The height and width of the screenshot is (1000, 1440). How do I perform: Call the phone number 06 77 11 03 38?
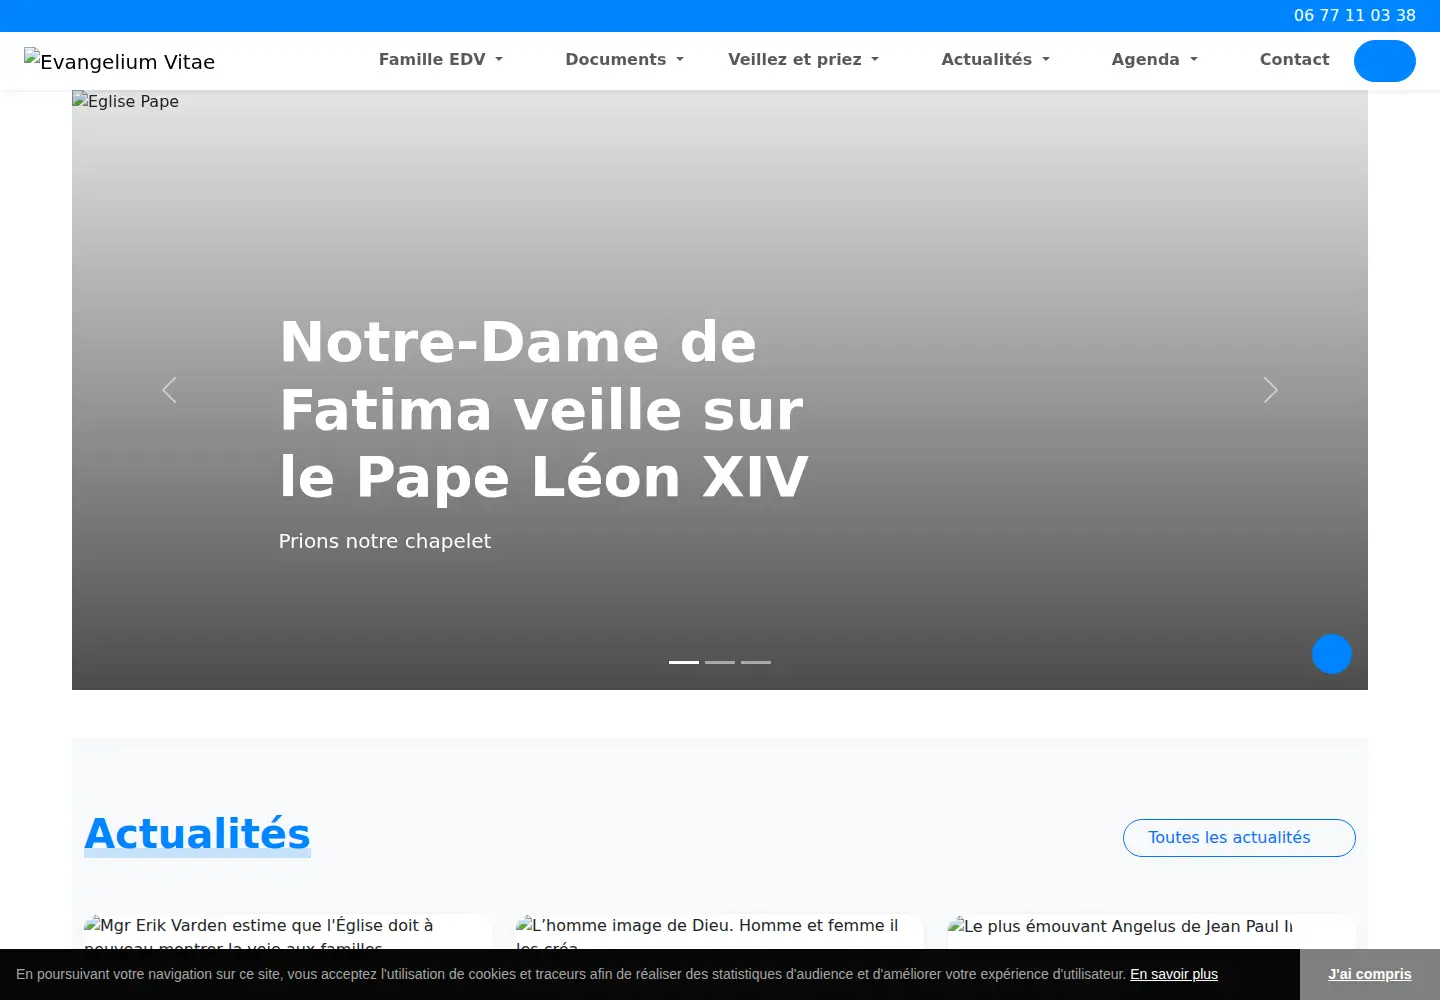pos(1355,15)
